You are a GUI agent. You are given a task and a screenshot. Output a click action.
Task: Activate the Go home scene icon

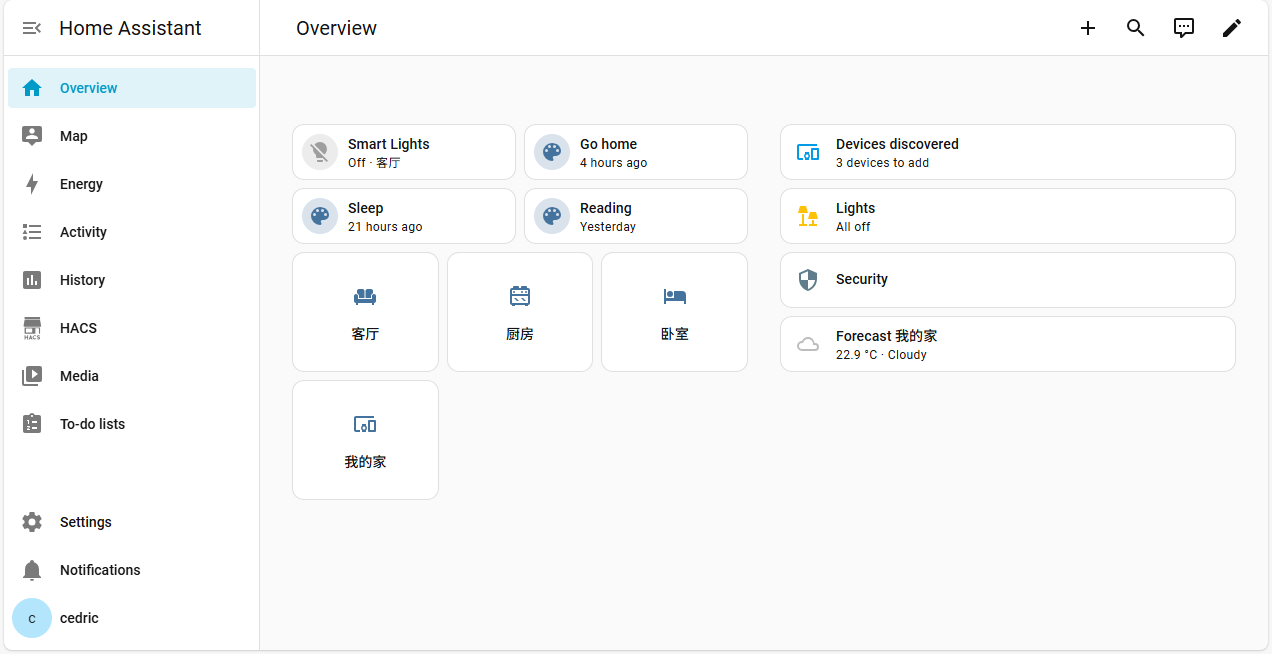point(552,152)
